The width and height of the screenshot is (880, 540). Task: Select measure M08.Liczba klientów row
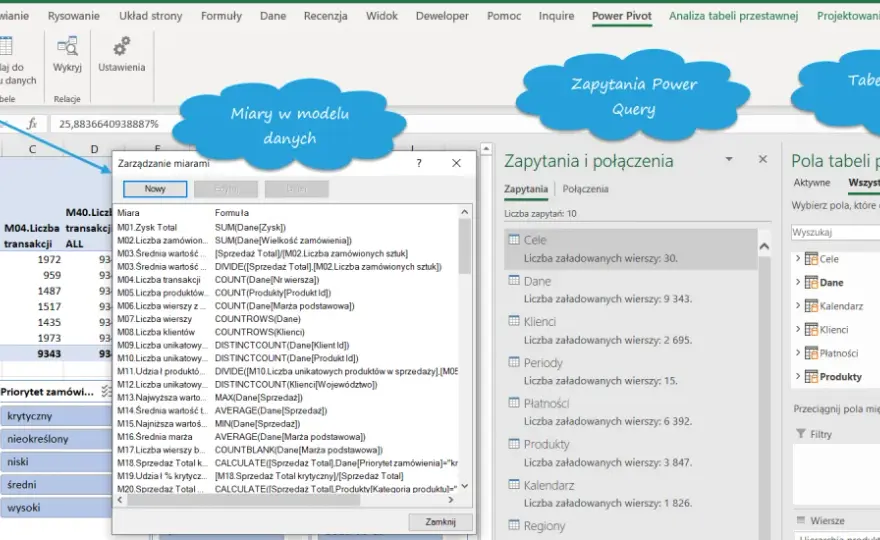click(286, 332)
